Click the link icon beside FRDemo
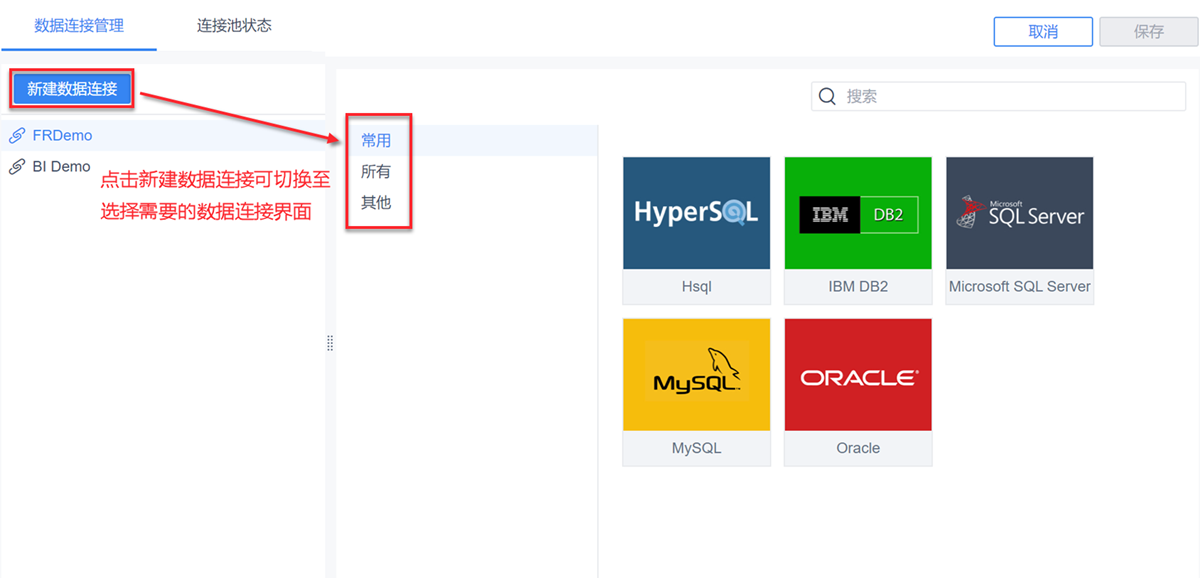This screenshot has width=1200, height=578. pyautogui.click(x=17, y=135)
